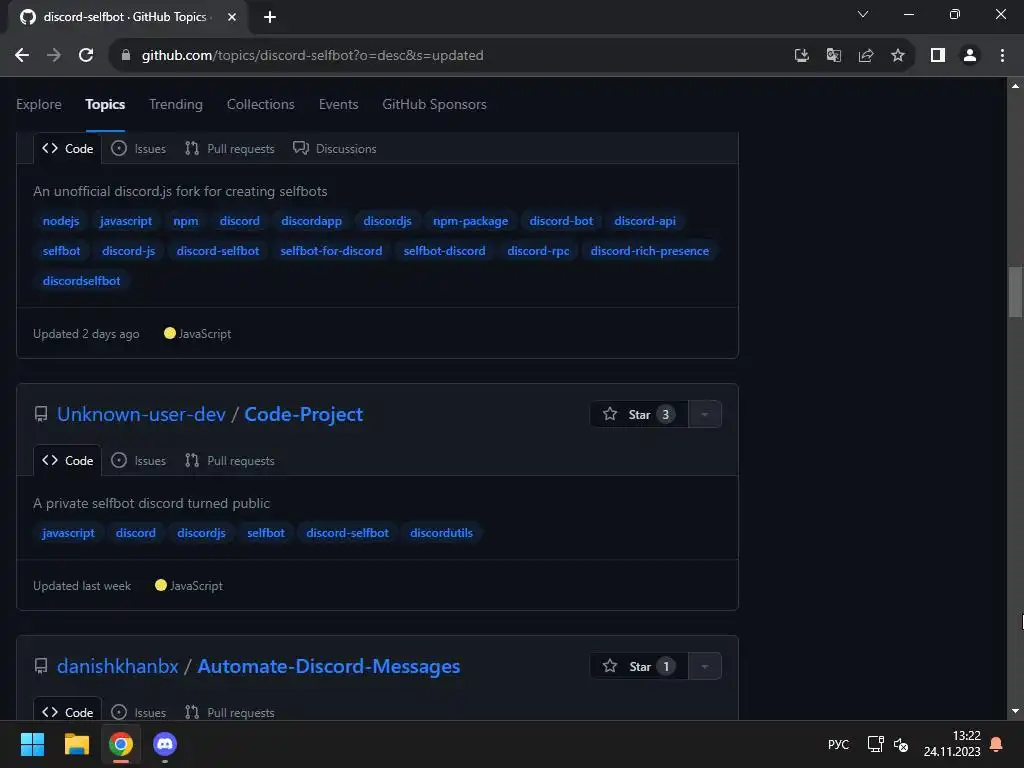
Task: Click the page vertical scrollbar thumb
Action: [x=1015, y=292]
